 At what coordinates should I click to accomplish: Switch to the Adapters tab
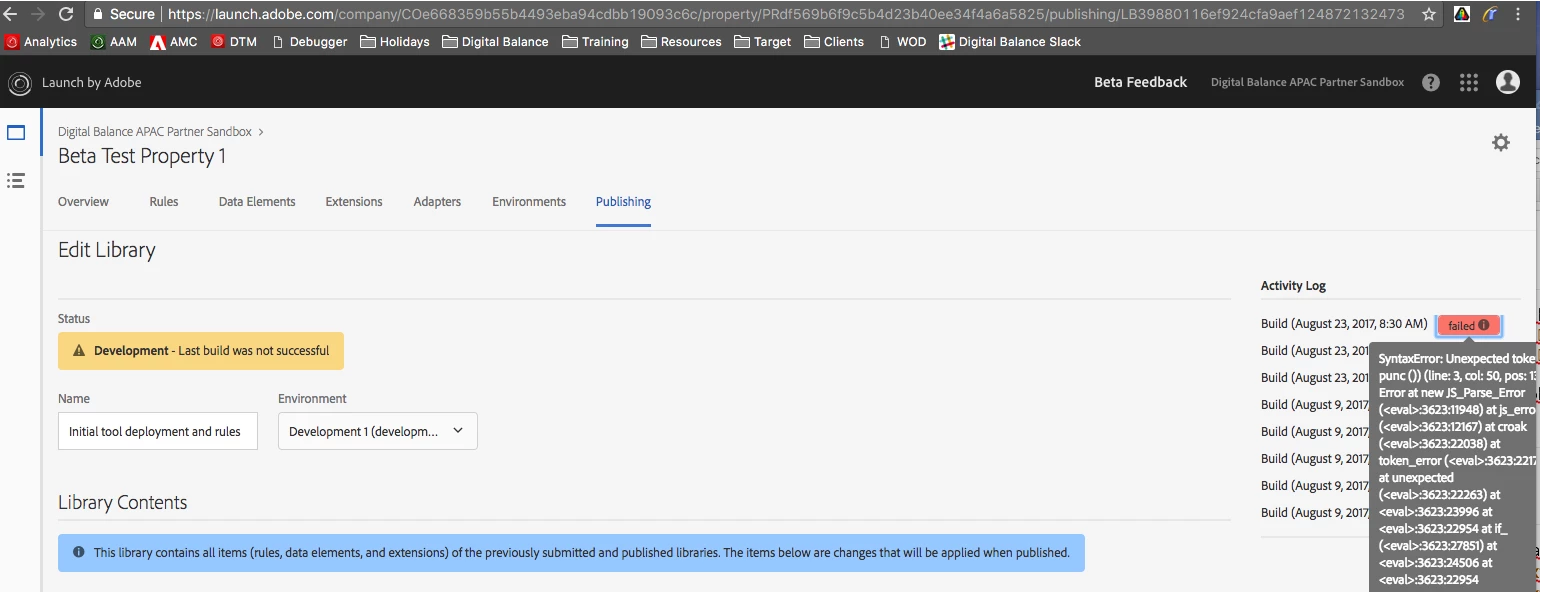[437, 201]
